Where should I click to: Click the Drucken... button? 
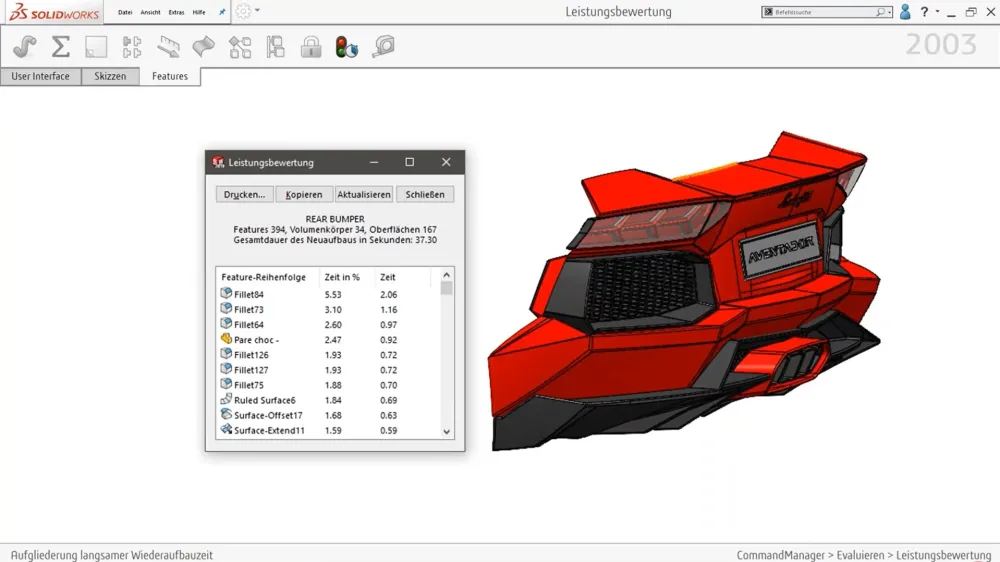pos(244,195)
